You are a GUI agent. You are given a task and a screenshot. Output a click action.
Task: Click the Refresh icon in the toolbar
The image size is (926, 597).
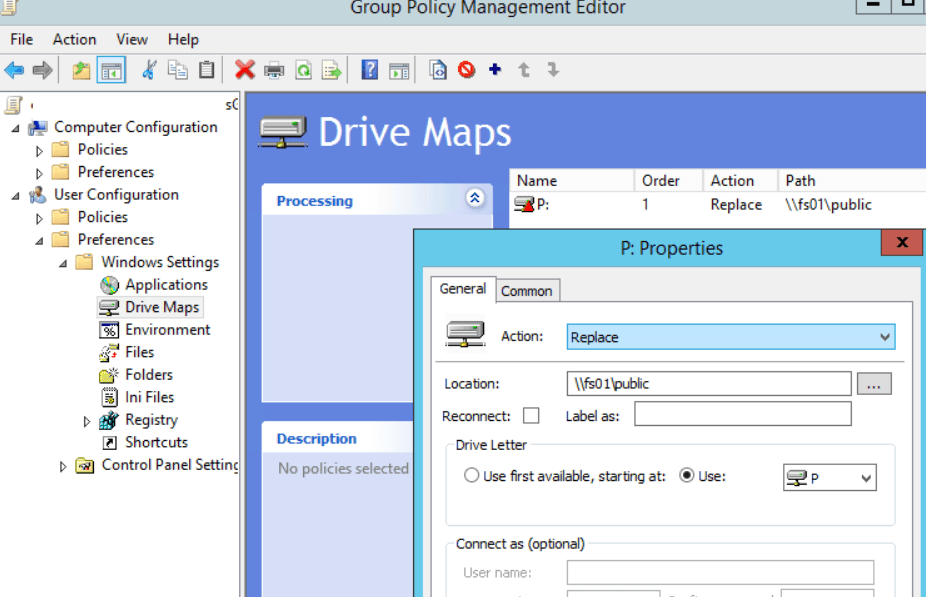[x=304, y=70]
